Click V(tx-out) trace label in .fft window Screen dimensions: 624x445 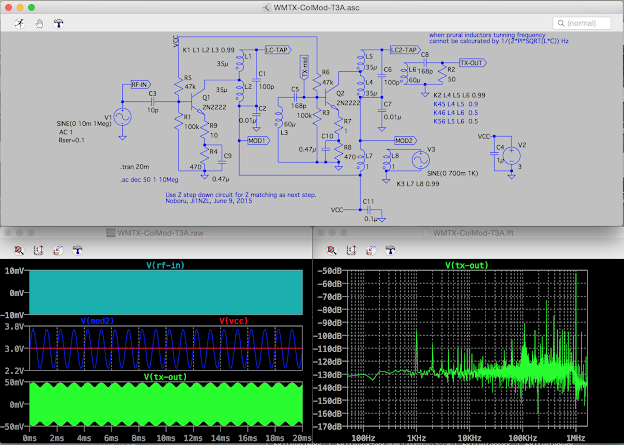(x=466, y=265)
